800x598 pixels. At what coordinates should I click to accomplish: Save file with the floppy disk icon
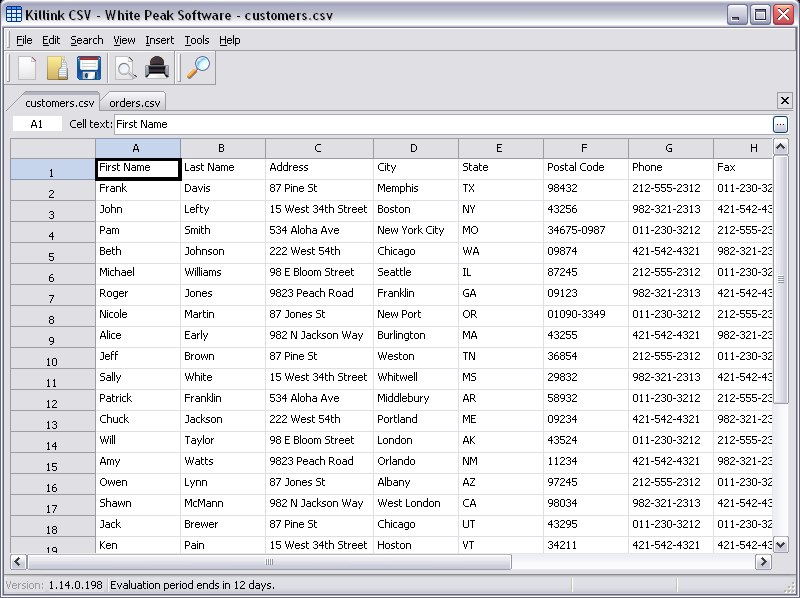pyautogui.click(x=89, y=68)
